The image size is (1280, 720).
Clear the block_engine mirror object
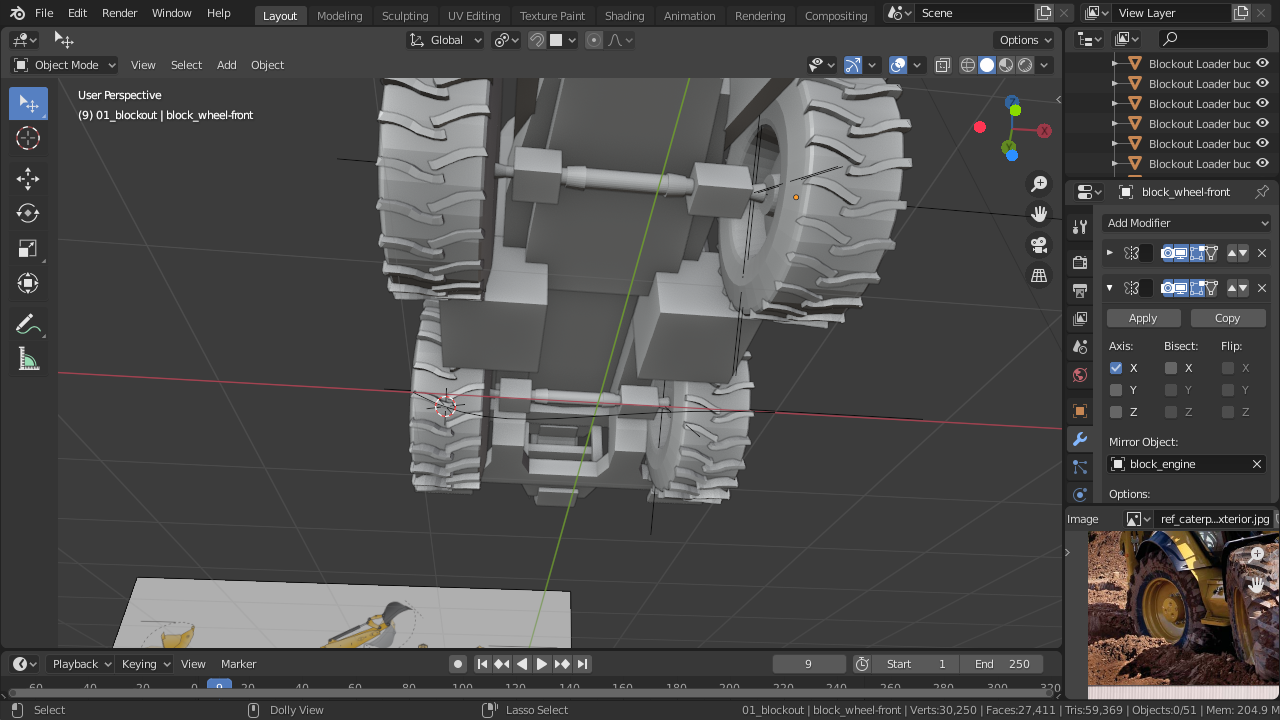coord(1257,464)
